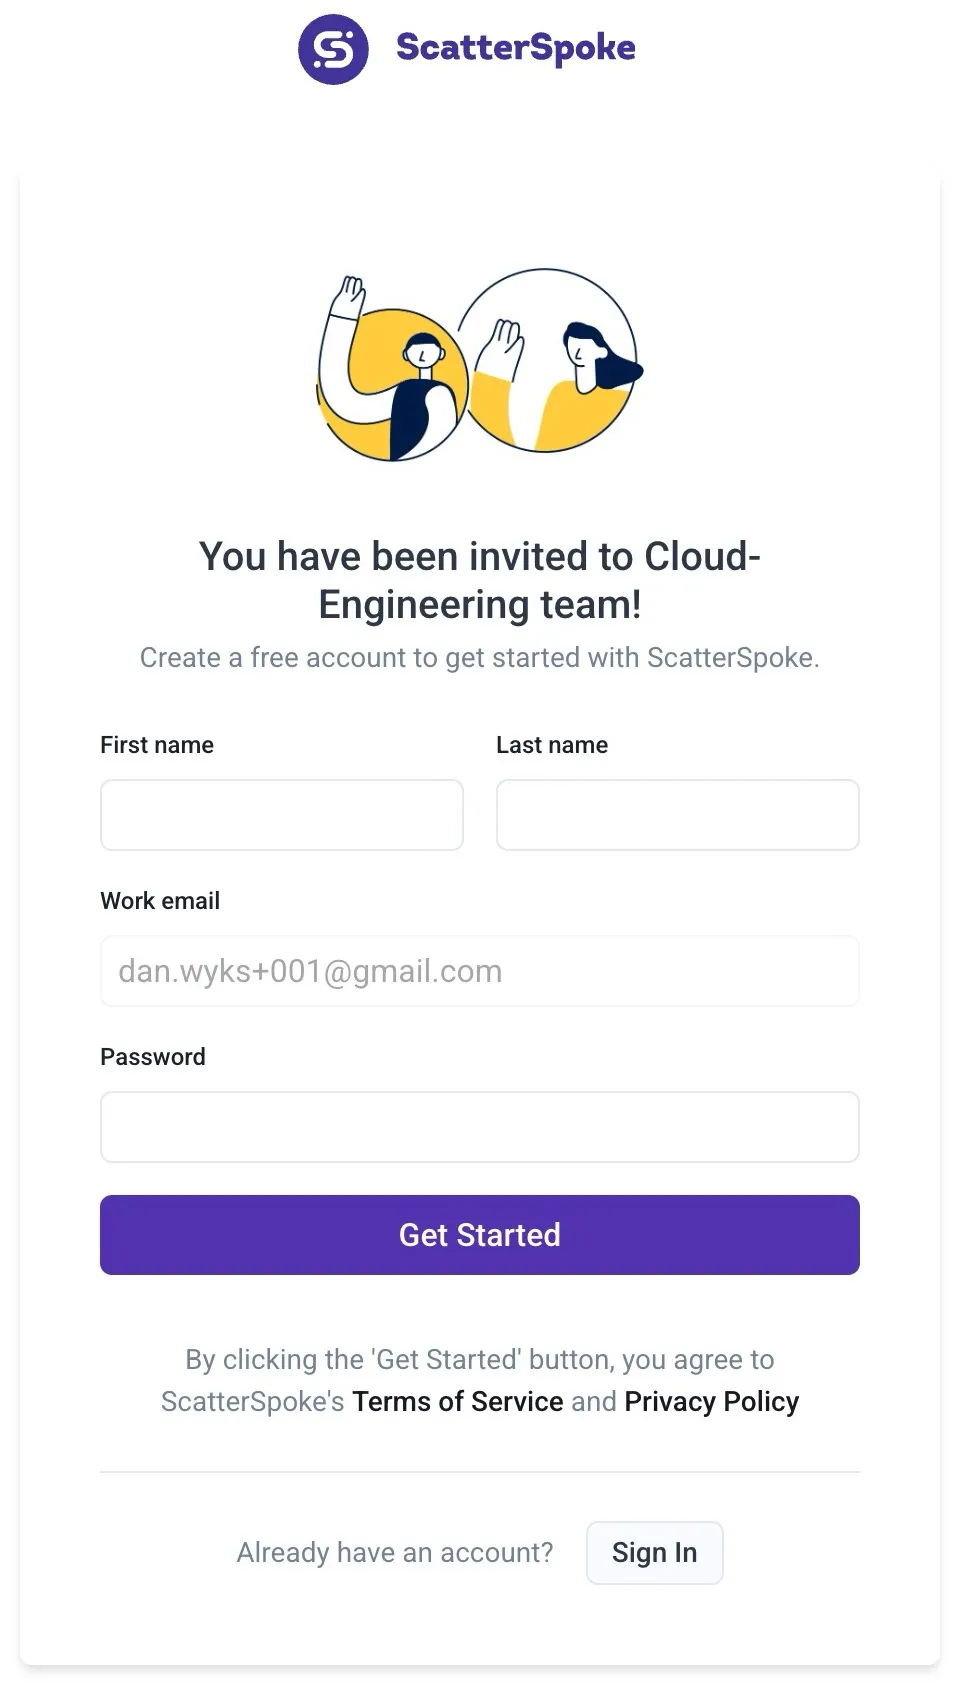
Task: Click the Work email label
Action: [160, 900]
